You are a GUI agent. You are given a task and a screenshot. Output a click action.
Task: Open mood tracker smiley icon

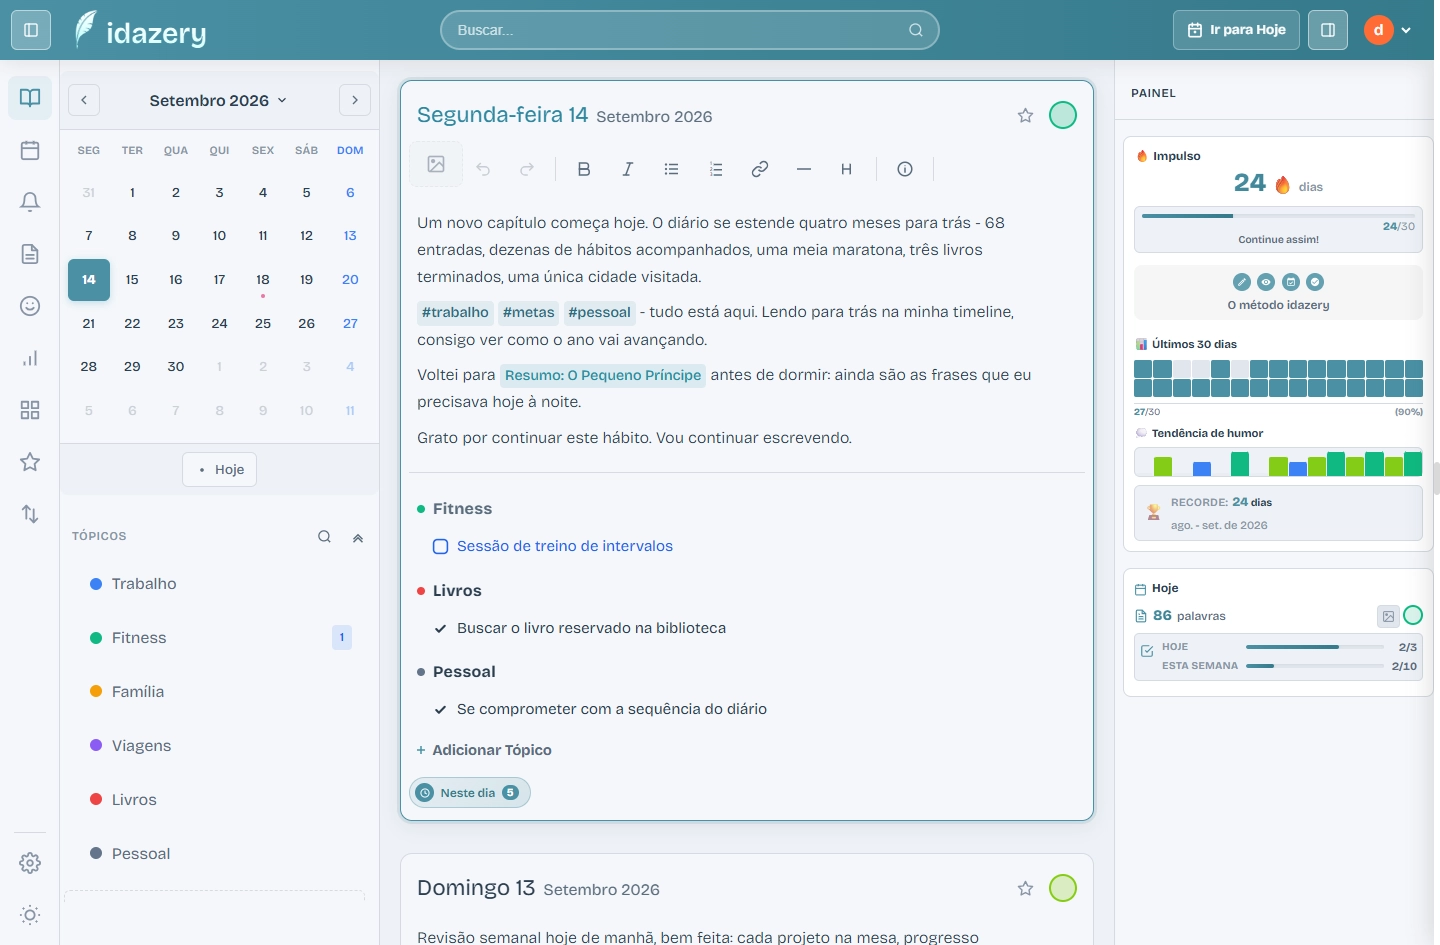pyautogui.click(x=30, y=306)
